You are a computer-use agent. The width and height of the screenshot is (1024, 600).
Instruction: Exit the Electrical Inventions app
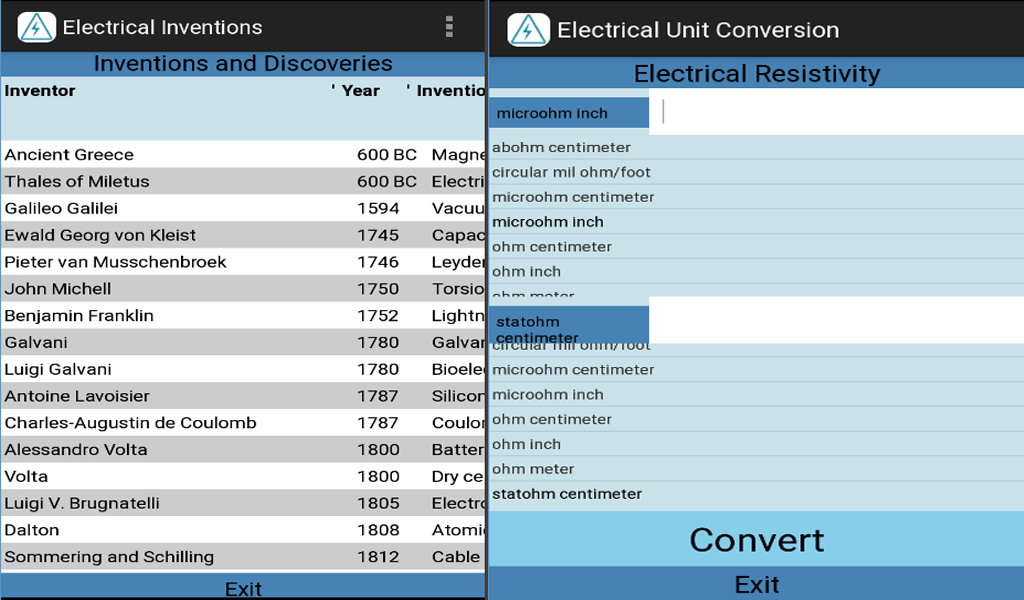pos(243,588)
